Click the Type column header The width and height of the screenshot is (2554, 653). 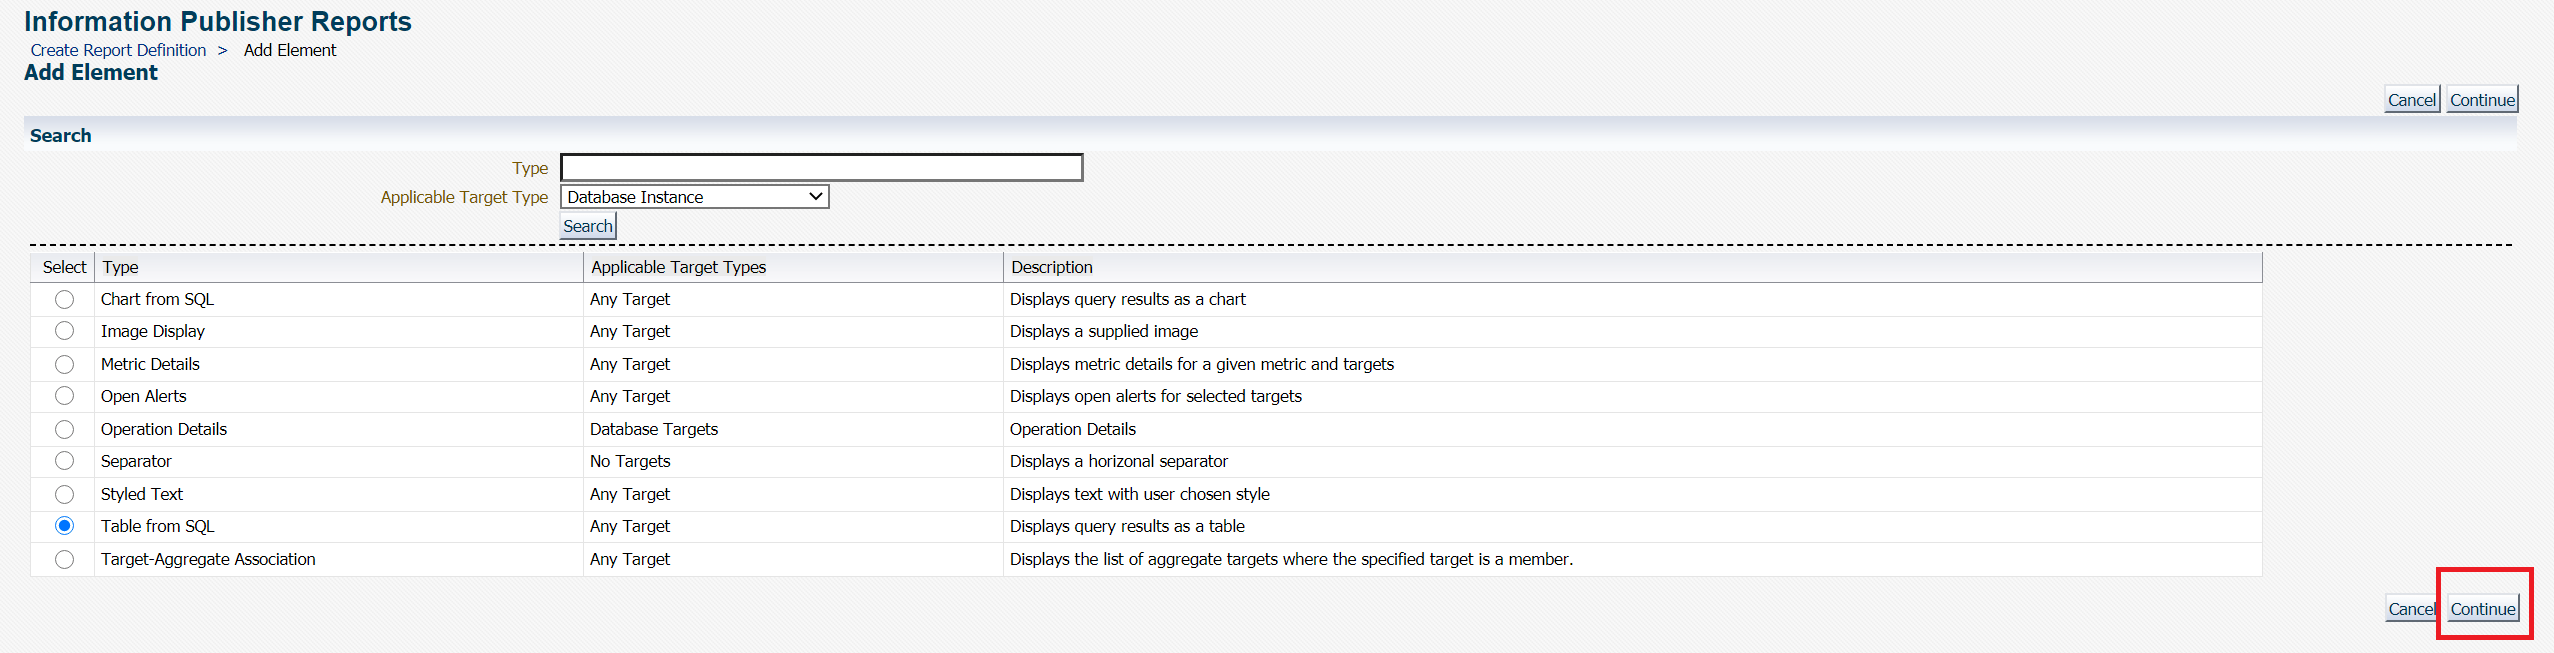(x=121, y=267)
